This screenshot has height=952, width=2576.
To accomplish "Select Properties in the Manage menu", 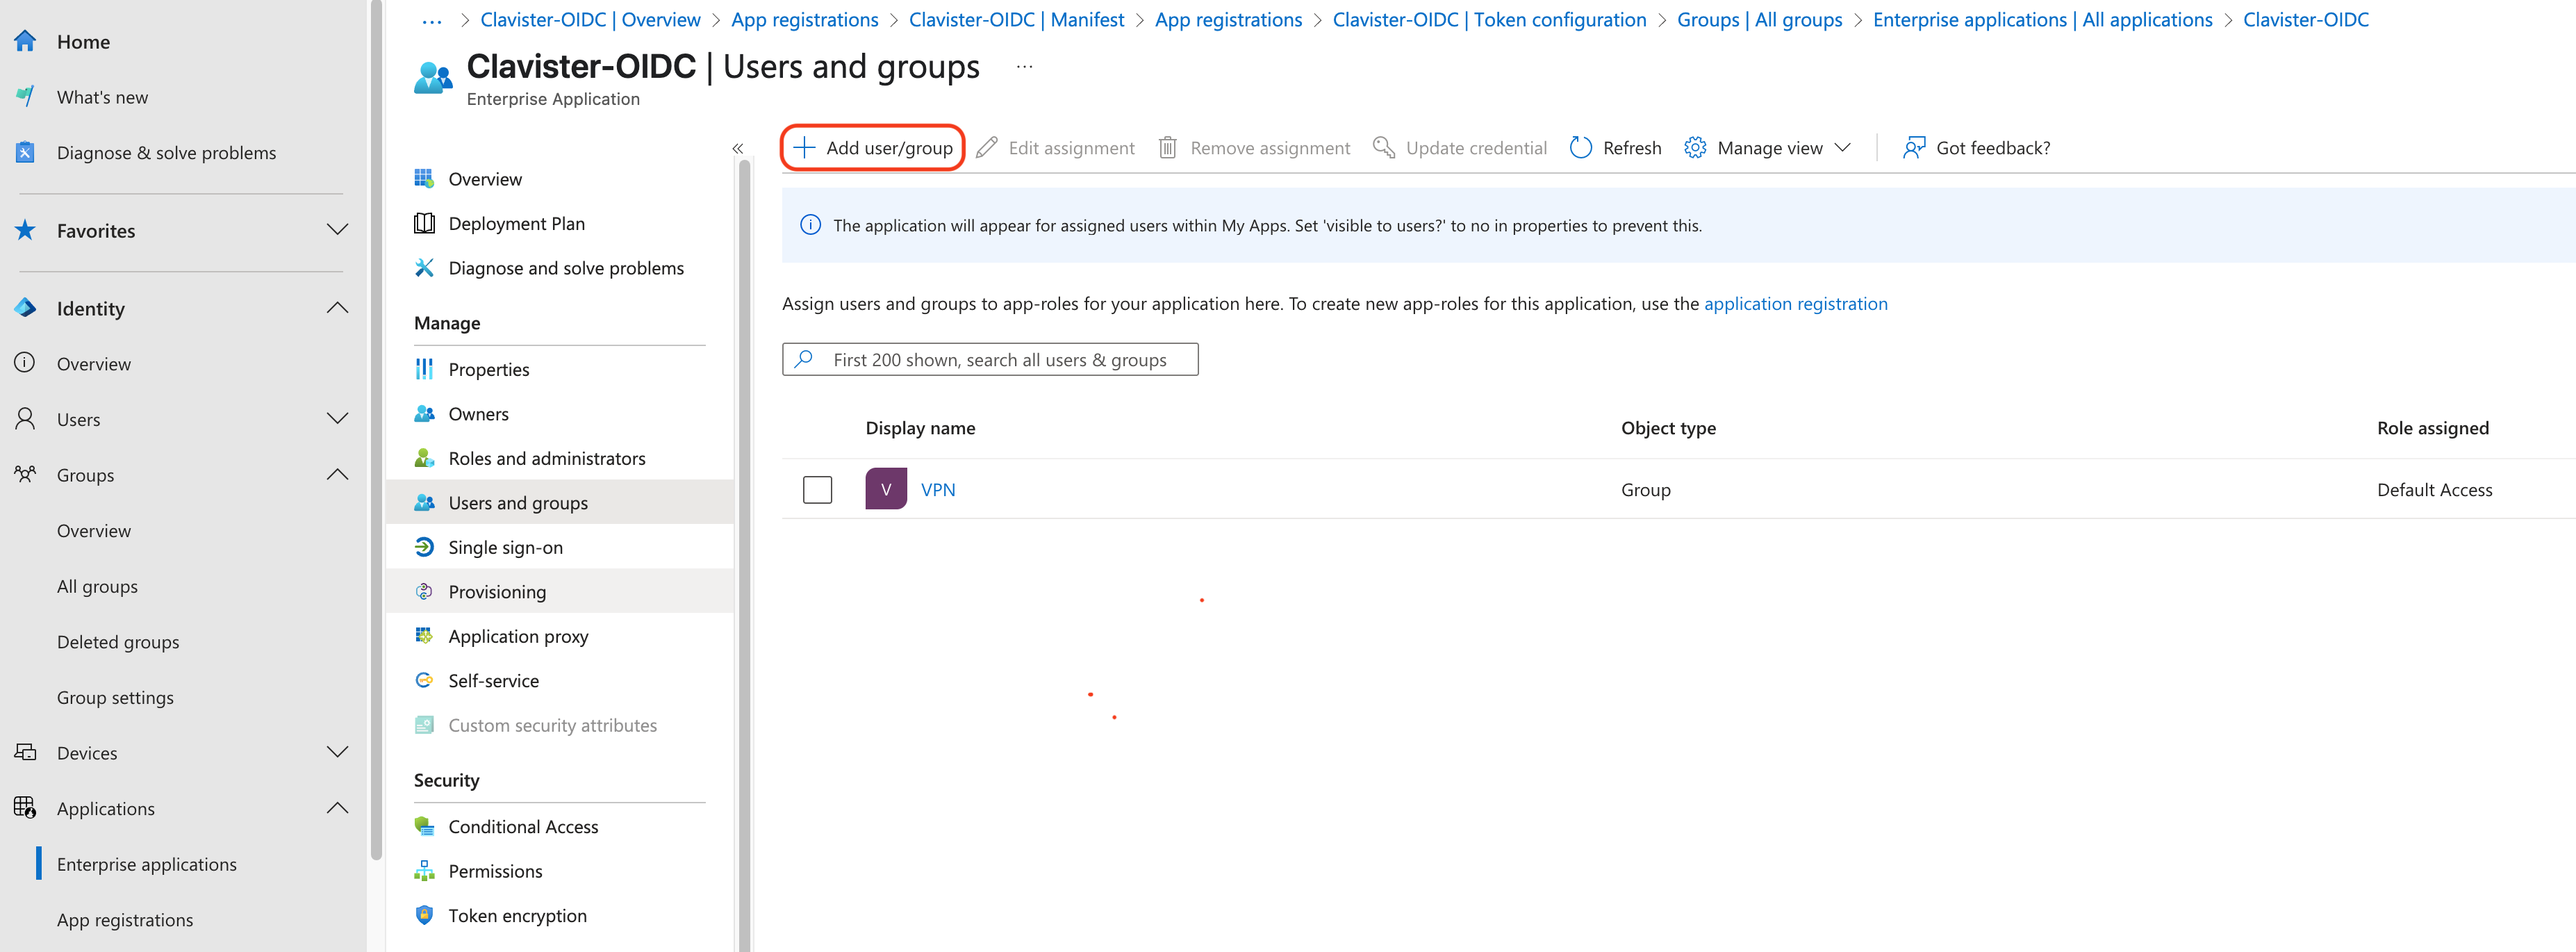I will [488, 369].
